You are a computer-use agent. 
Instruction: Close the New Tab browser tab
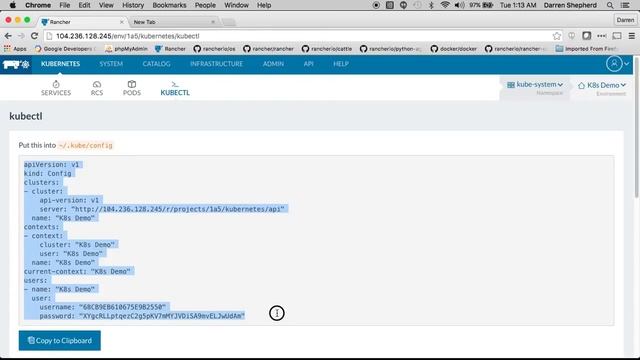[x=213, y=22]
